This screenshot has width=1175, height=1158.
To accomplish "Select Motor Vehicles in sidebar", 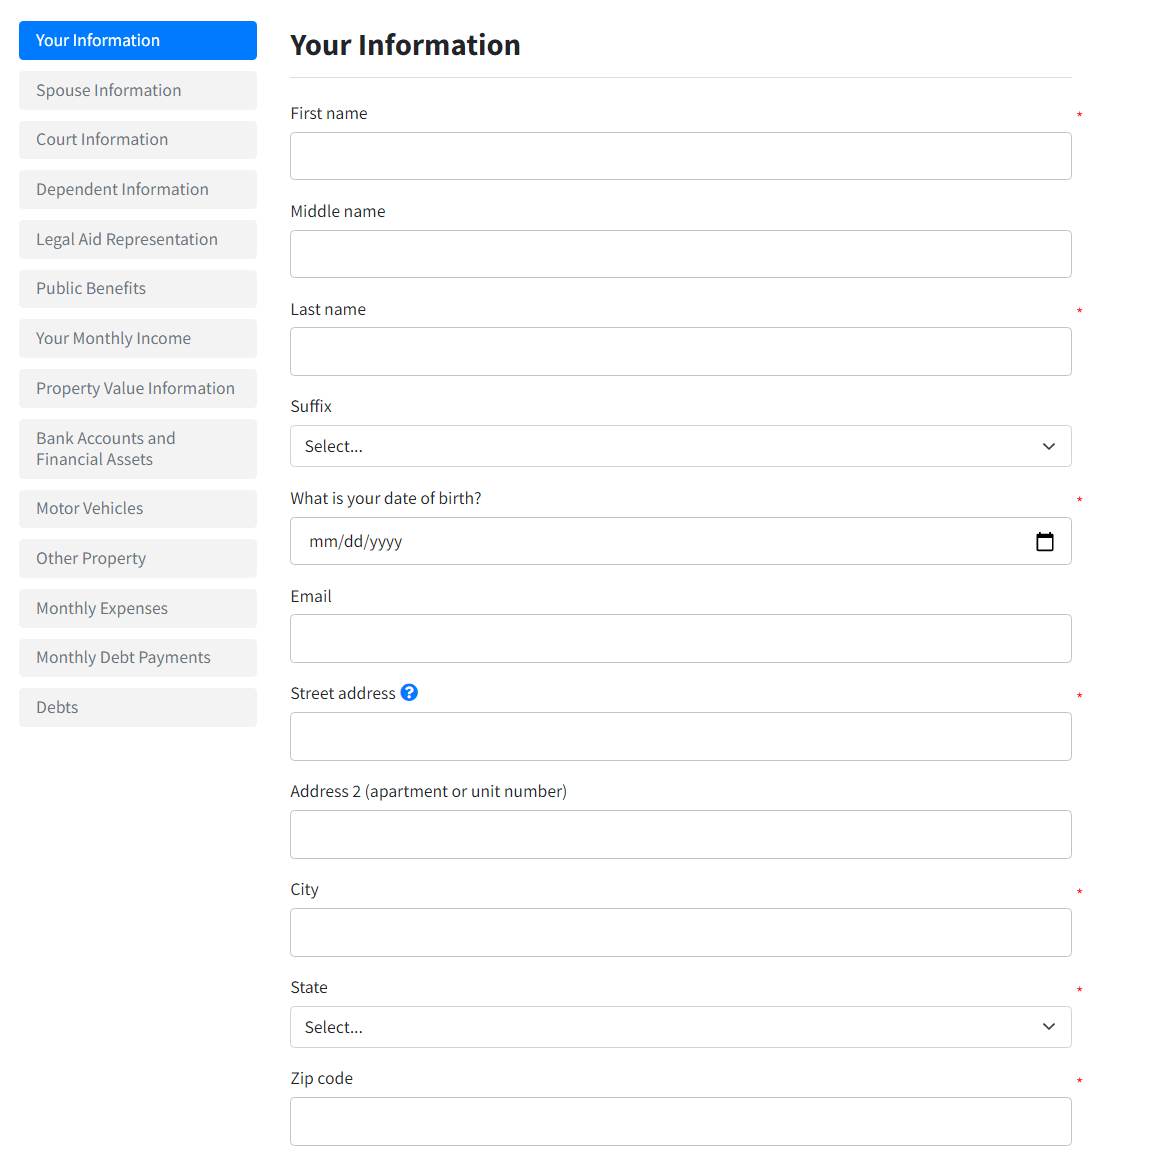I will (x=138, y=509).
